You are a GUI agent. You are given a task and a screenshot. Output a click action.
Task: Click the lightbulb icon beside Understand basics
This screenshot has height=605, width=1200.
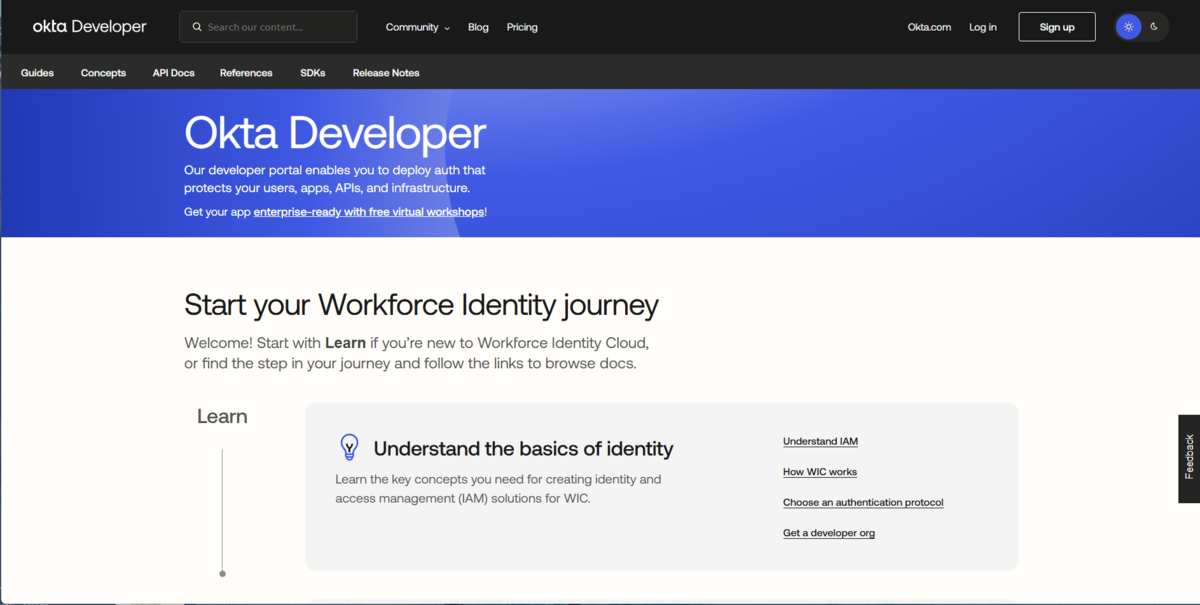click(349, 447)
